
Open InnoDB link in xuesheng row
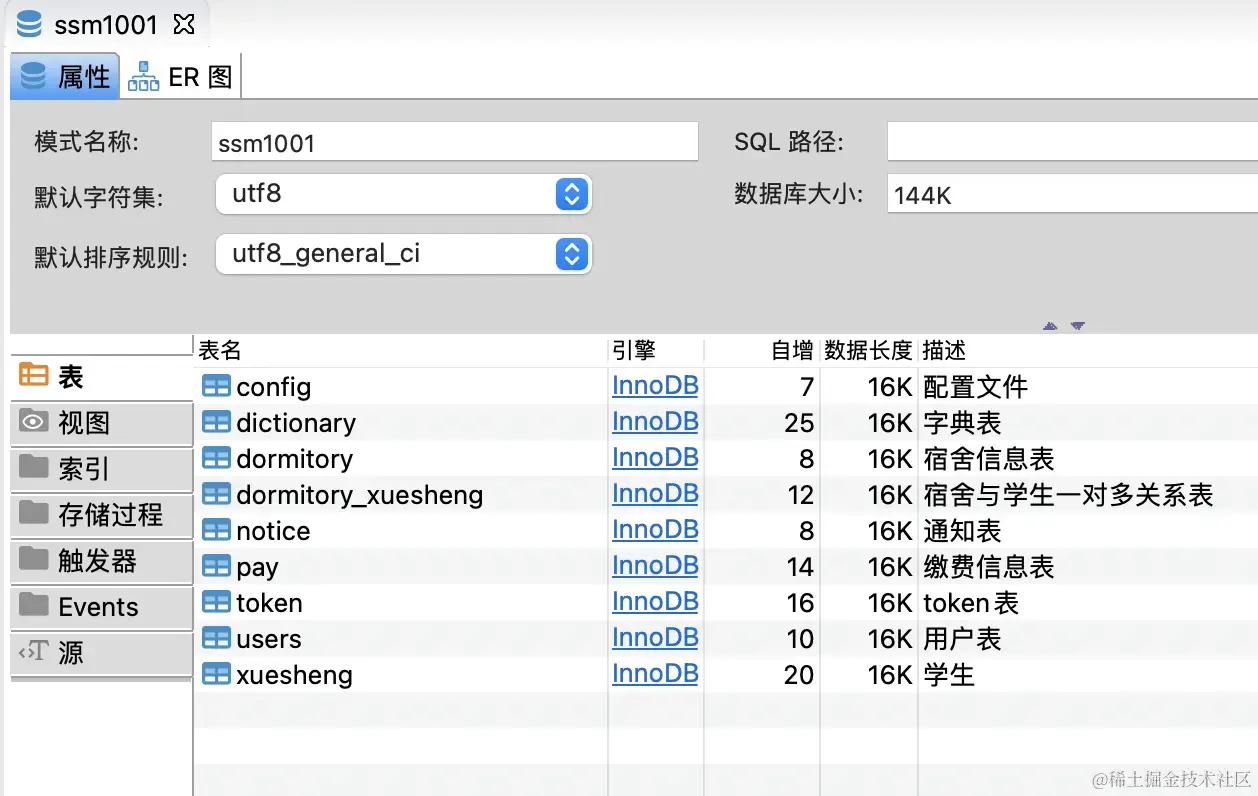[655, 675]
